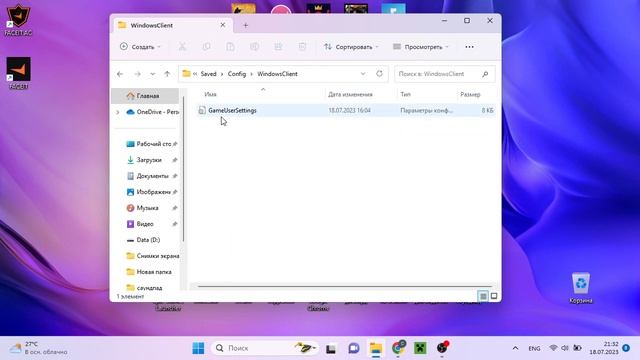Refresh the folder view
Image resolution: width=640 pixels, height=360 pixels.
pyautogui.click(x=379, y=74)
